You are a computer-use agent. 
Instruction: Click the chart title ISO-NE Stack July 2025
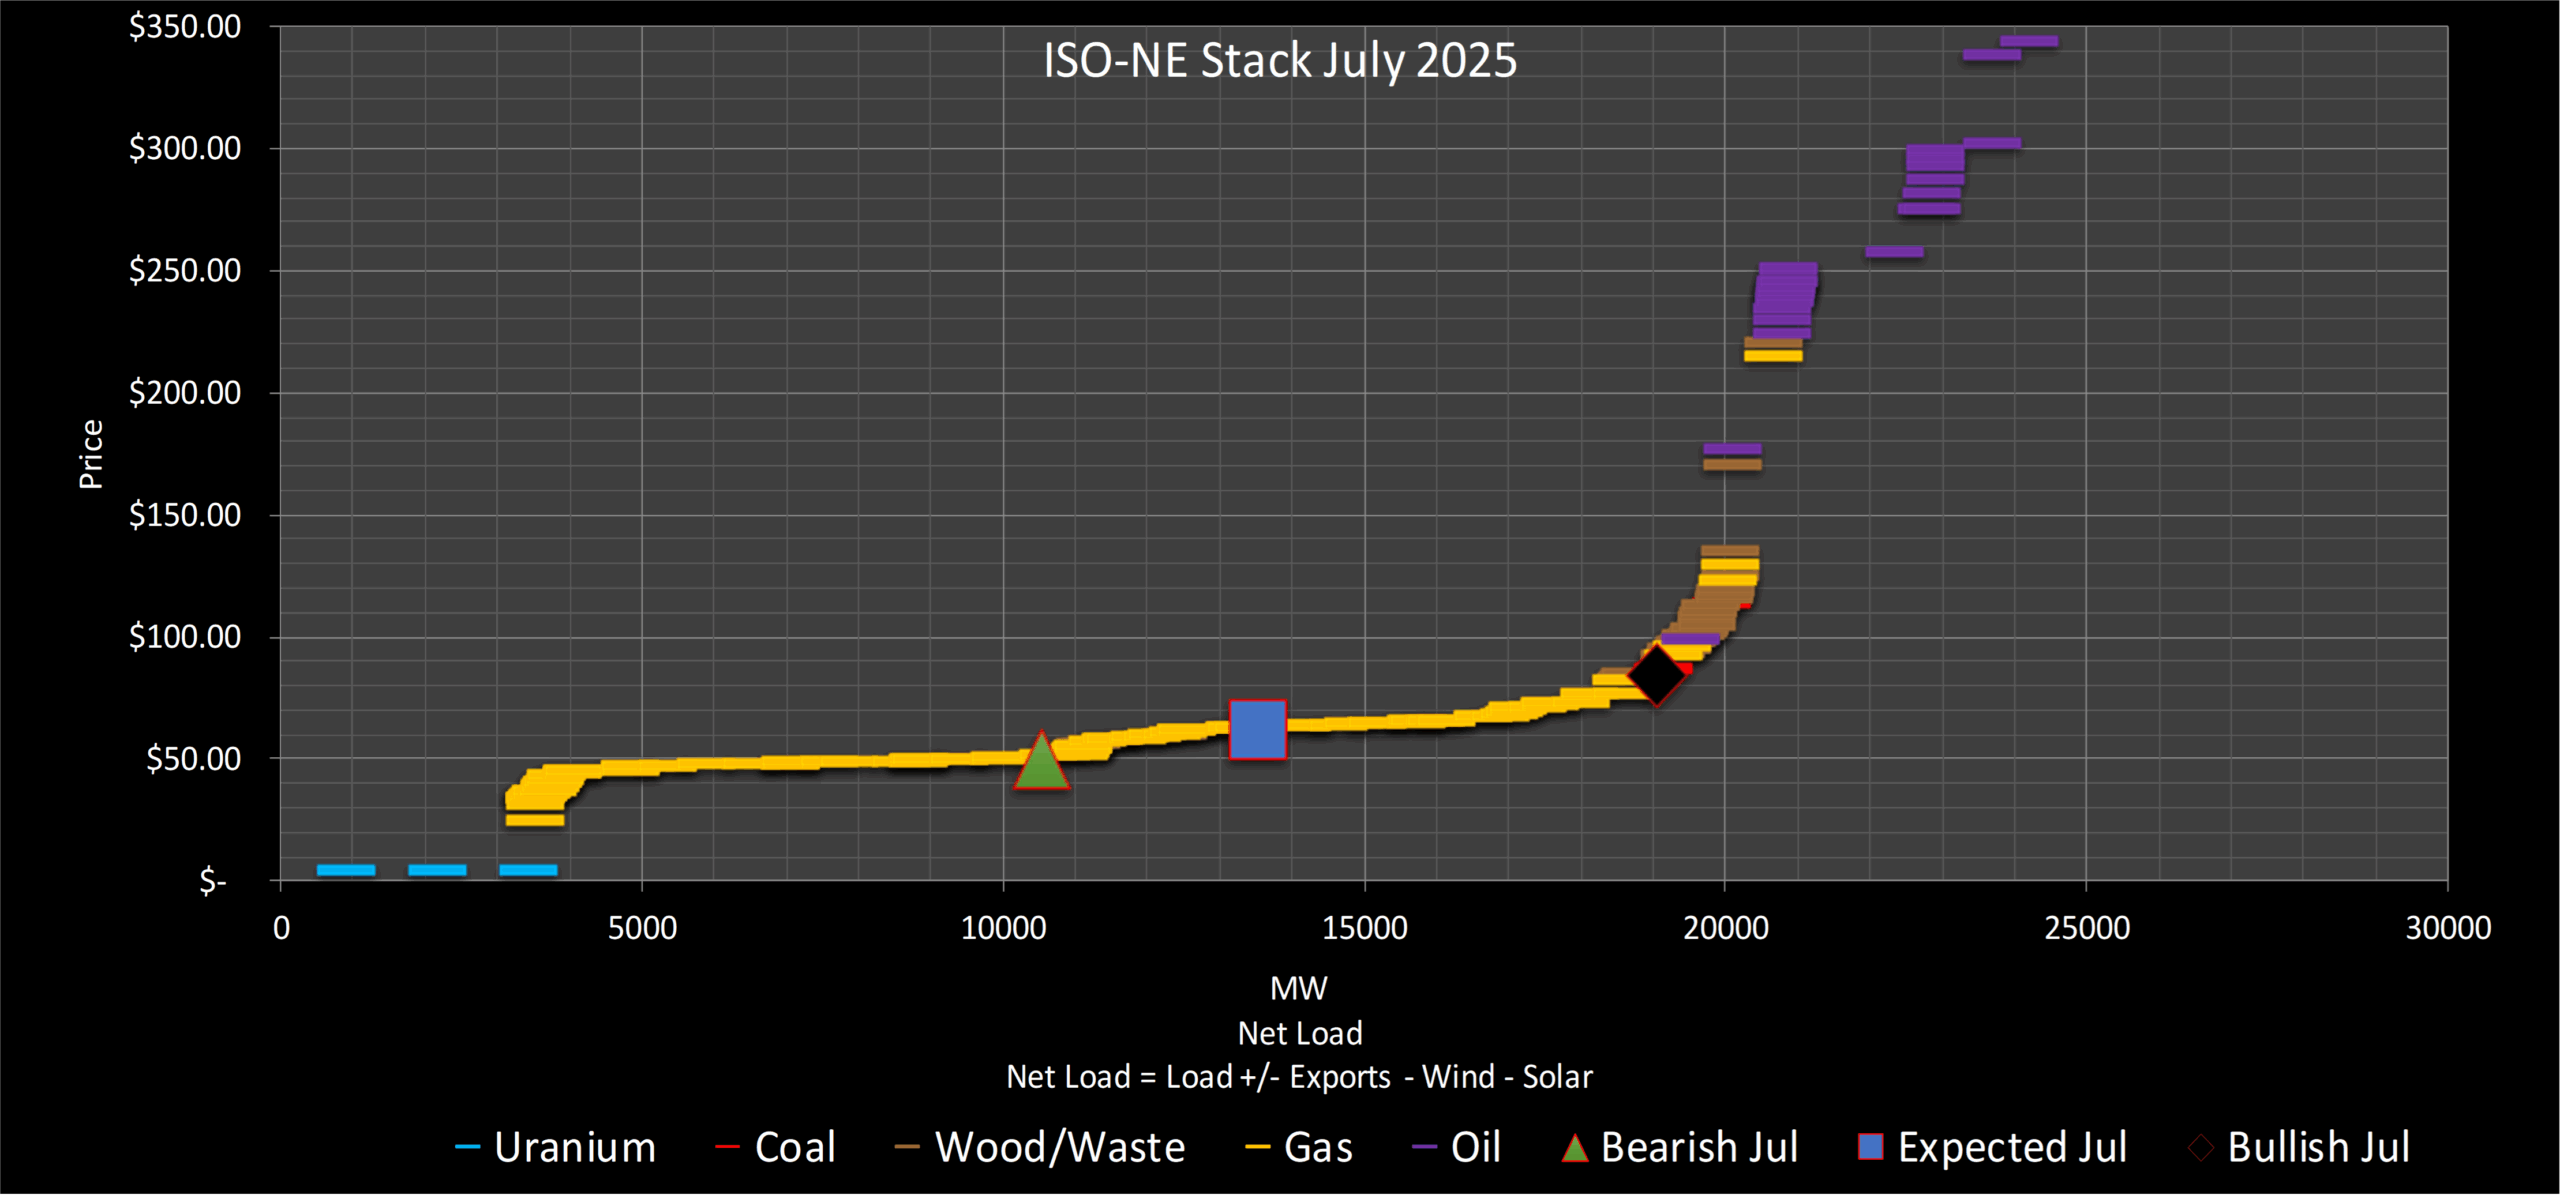click(x=1279, y=60)
